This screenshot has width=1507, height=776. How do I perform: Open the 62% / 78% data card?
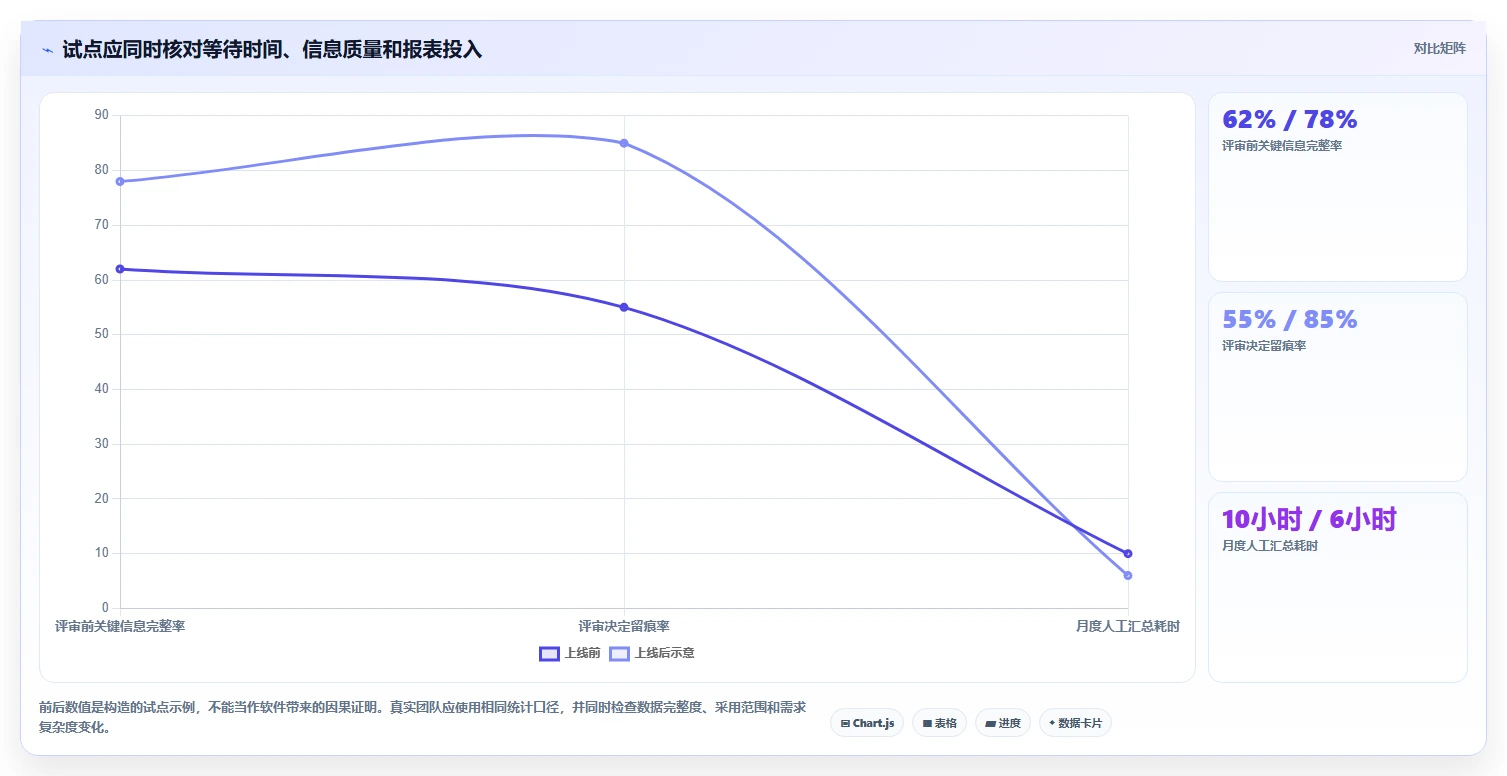coord(1337,187)
